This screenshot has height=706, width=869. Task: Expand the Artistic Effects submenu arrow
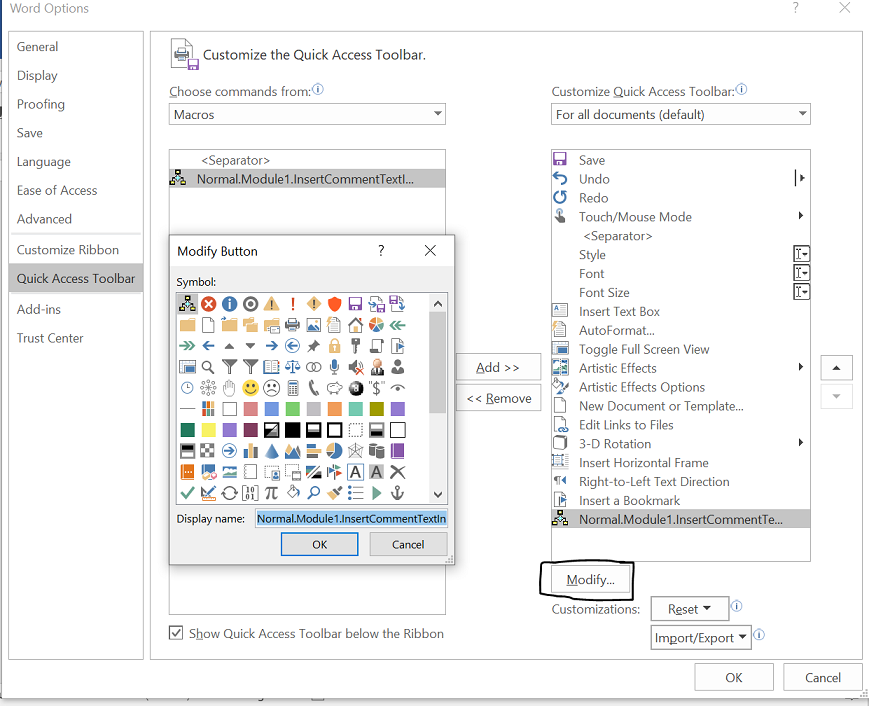[800, 367]
